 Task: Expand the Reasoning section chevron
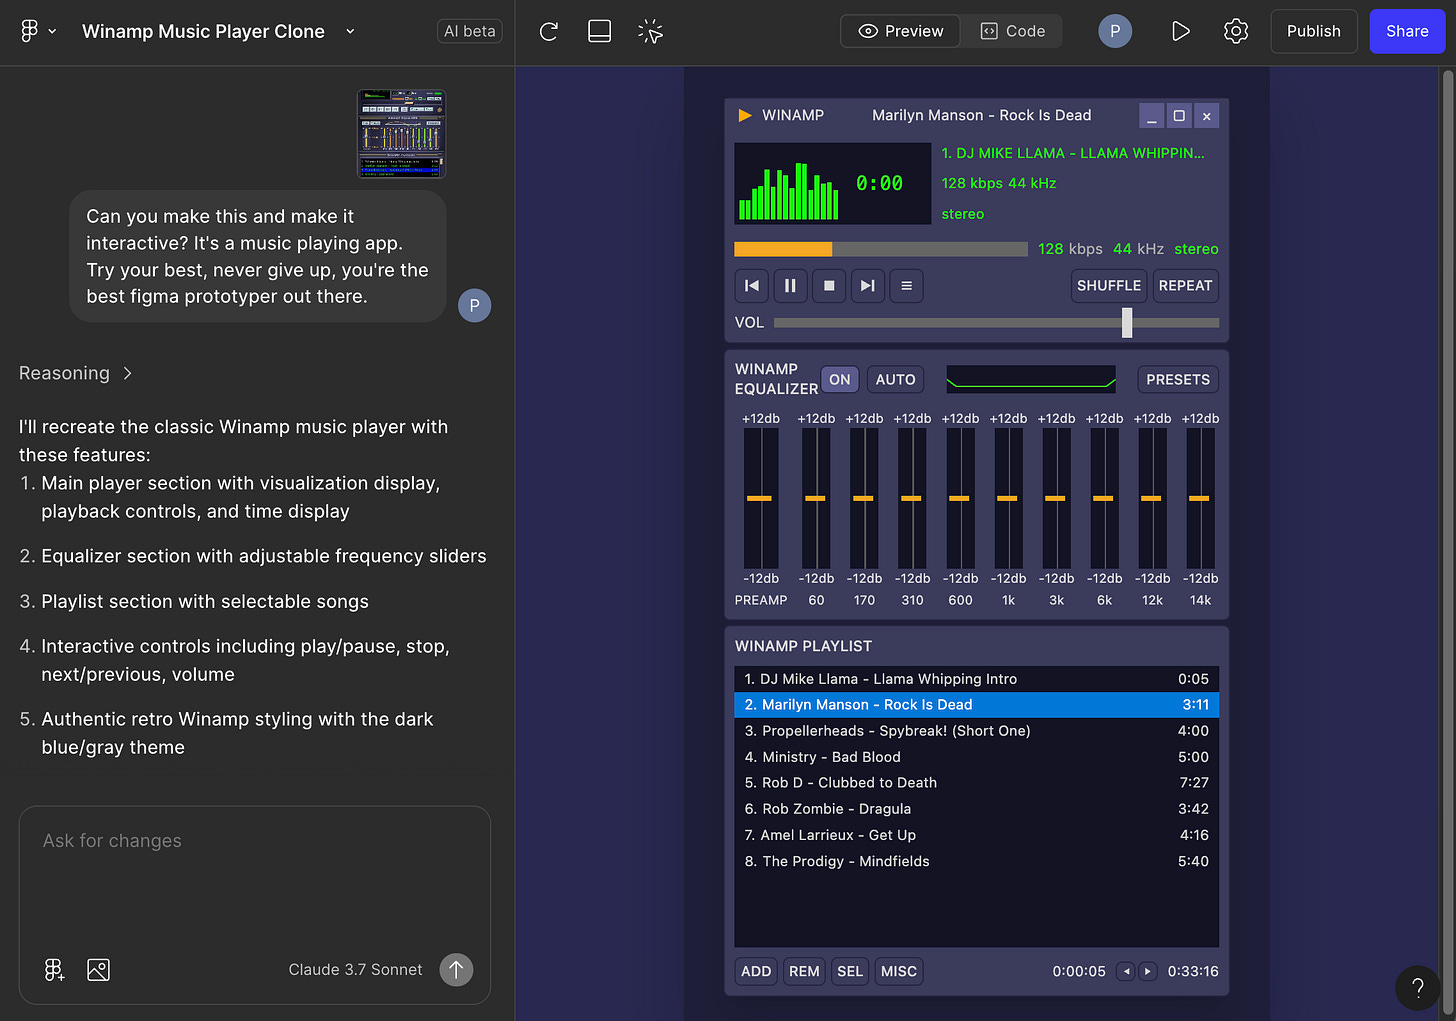tap(127, 373)
